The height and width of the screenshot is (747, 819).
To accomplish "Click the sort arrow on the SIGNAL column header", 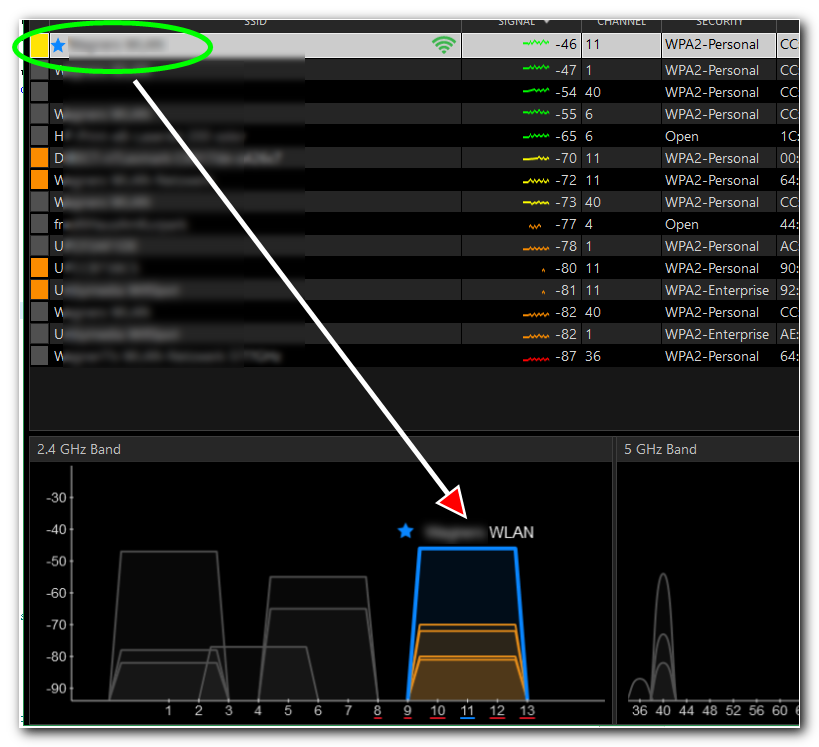I will (x=547, y=22).
